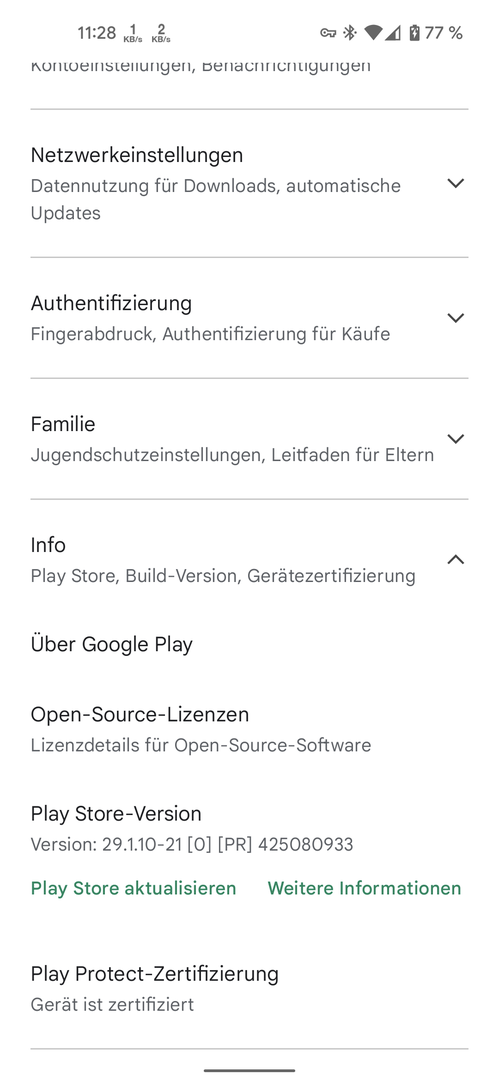Select Play Protect-Zertifizierung entry

(250, 988)
